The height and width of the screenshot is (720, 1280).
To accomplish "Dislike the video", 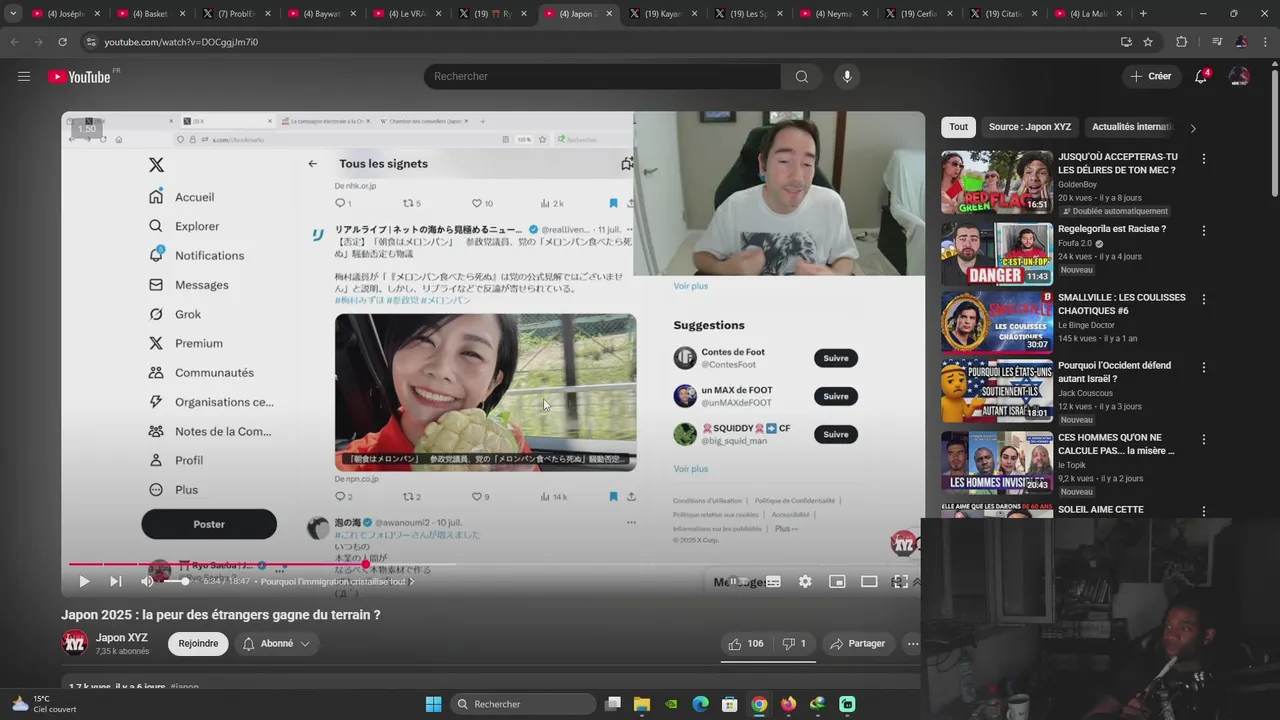I will point(794,644).
